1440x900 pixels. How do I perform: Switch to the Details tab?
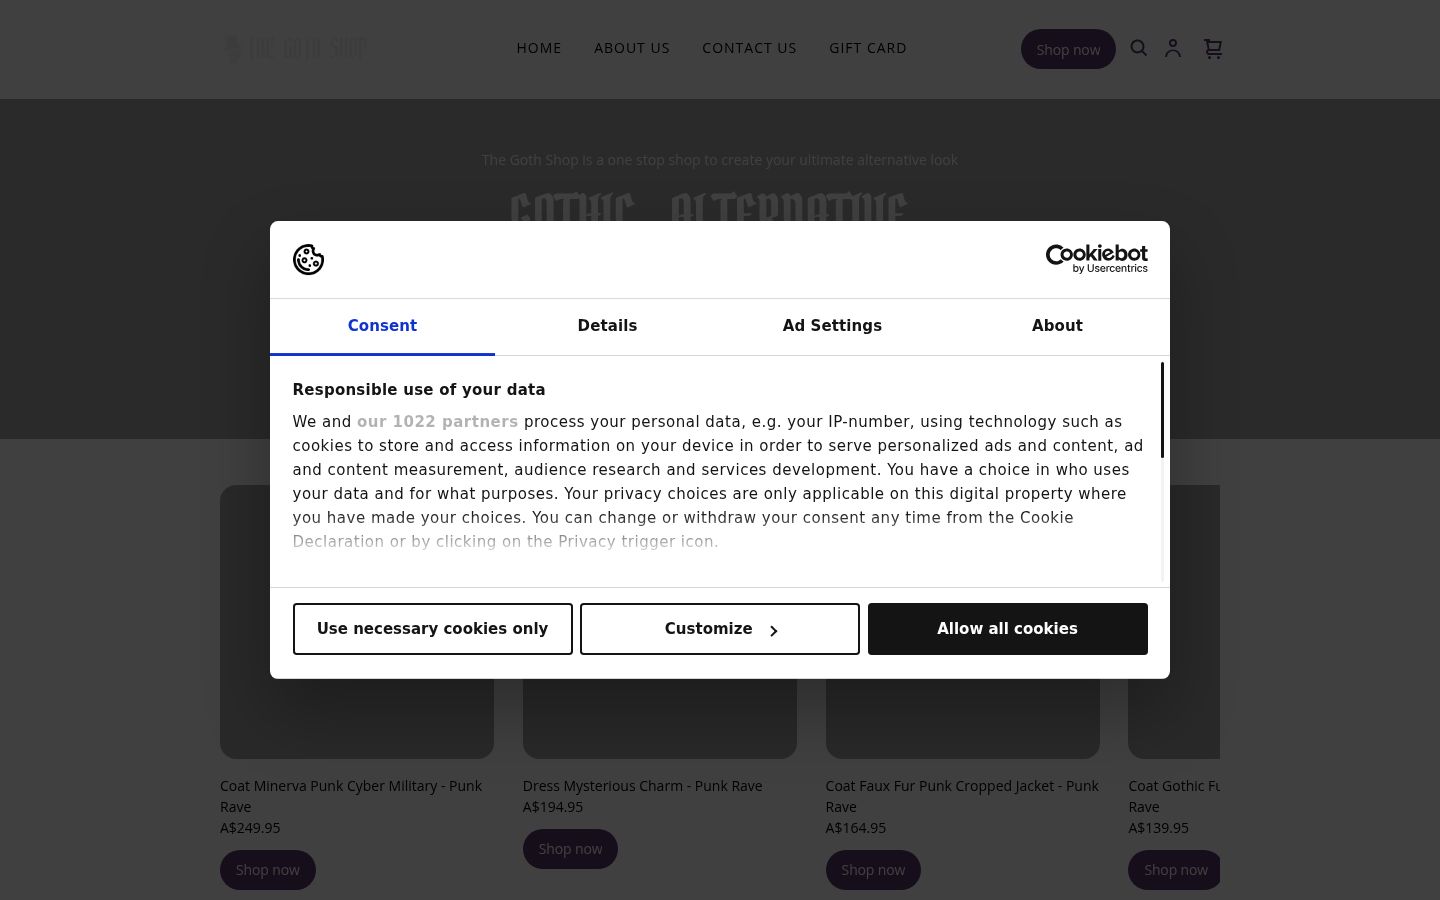607,326
